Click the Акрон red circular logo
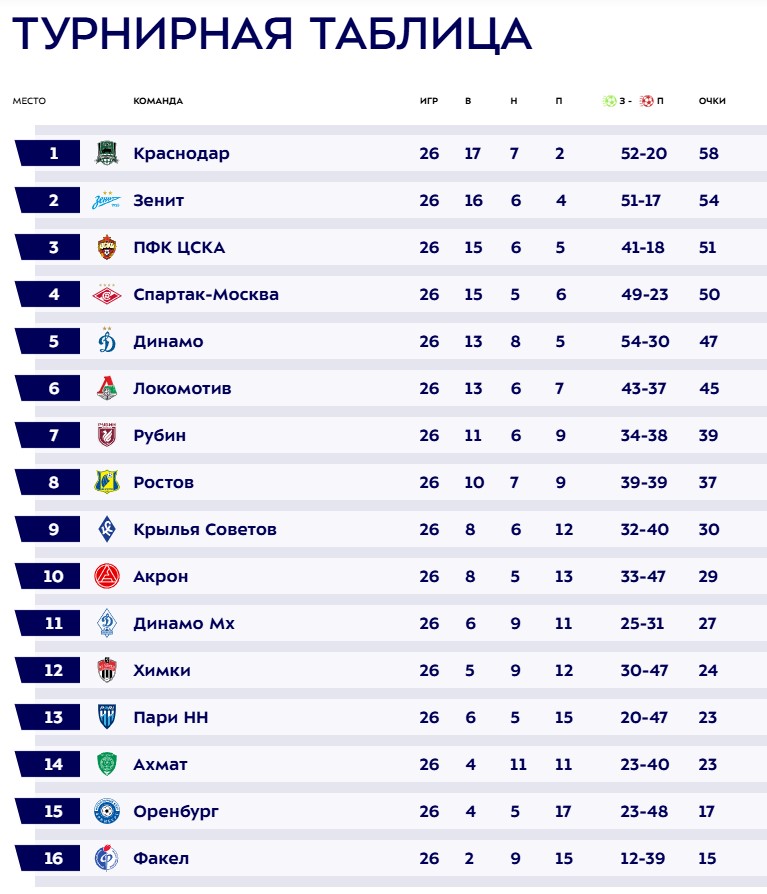The width and height of the screenshot is (767, 894). click(107, 576)
